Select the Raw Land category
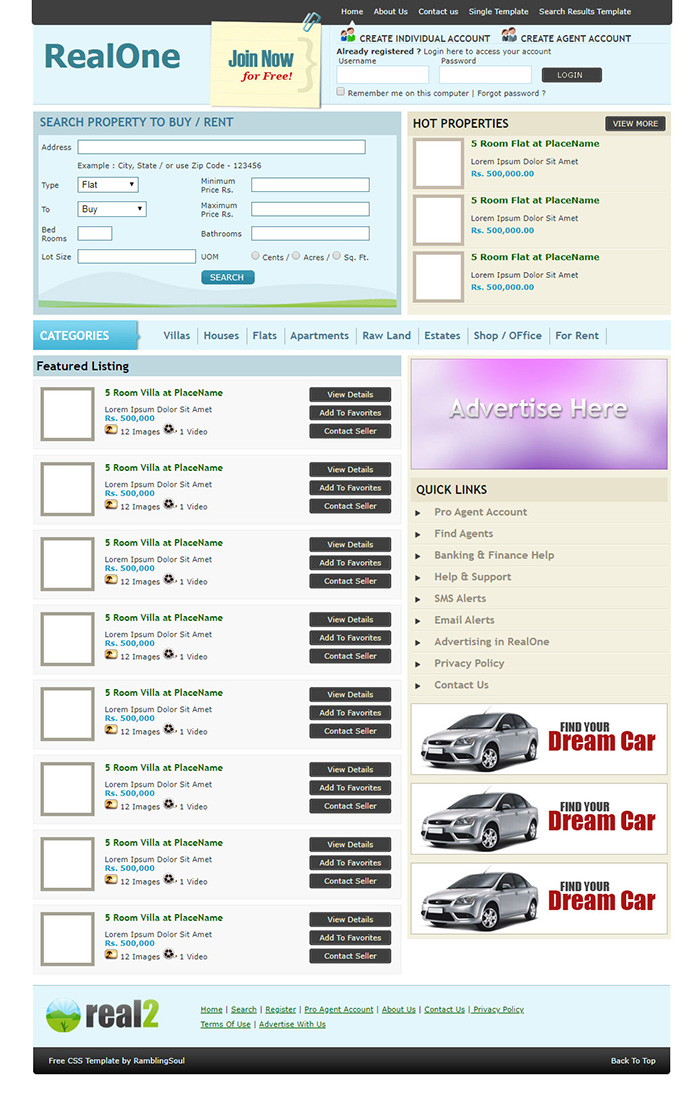Viewport: 700px width, 1108px height. pyautogui.click(x=386, y=336)
